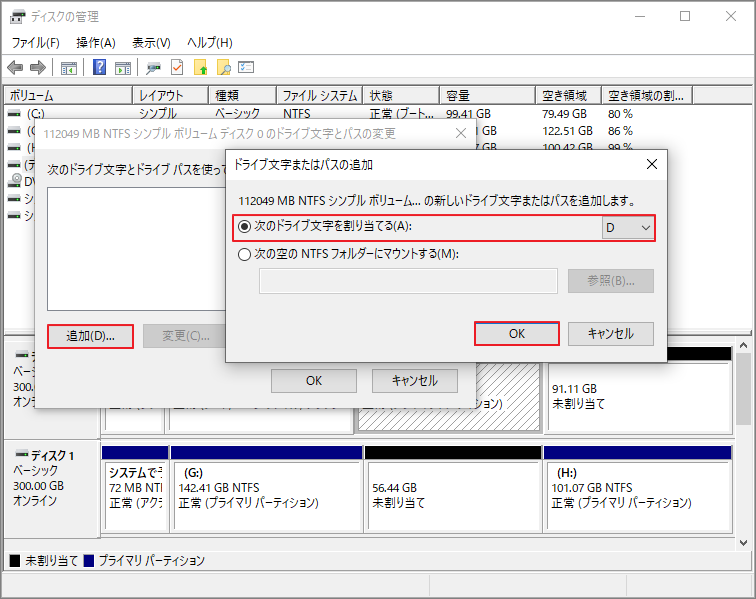Choose assign following drive letter radio
The height and width of the screenshot is (599, 756).
point(244,226)
